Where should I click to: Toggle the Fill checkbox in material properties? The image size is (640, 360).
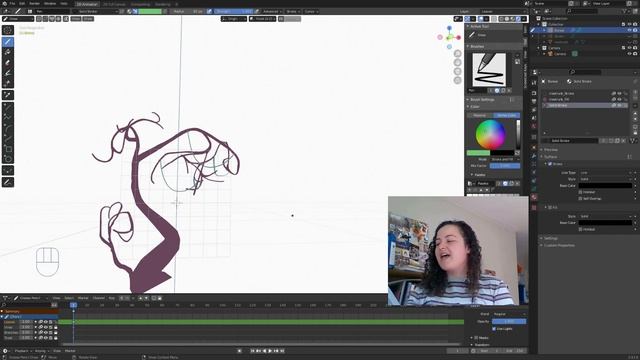coord(550,207)
